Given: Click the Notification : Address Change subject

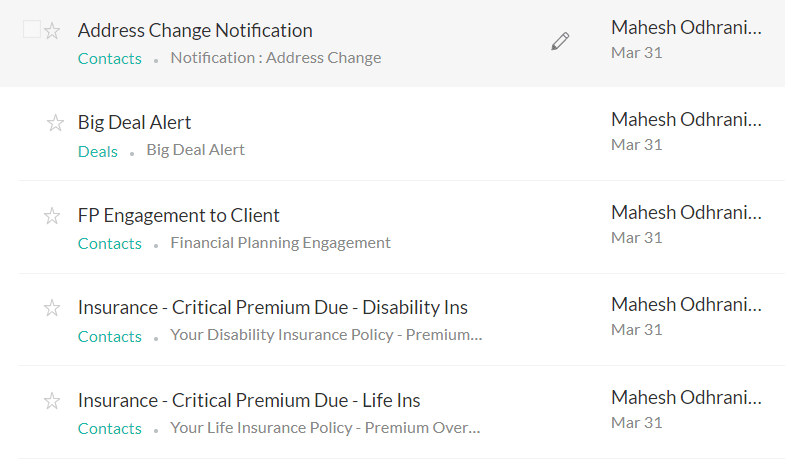Looking at the screenshot, I should point(276,58).
